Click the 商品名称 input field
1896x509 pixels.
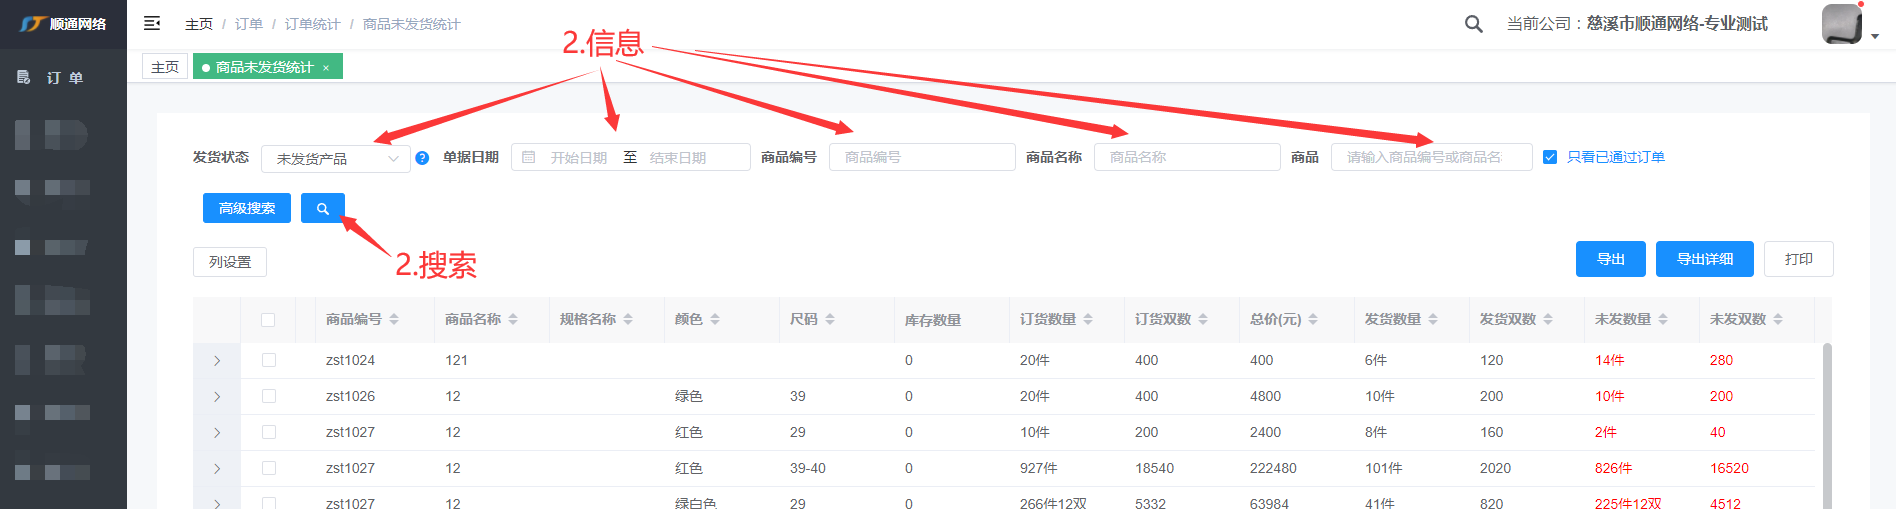click(1186, 157)
